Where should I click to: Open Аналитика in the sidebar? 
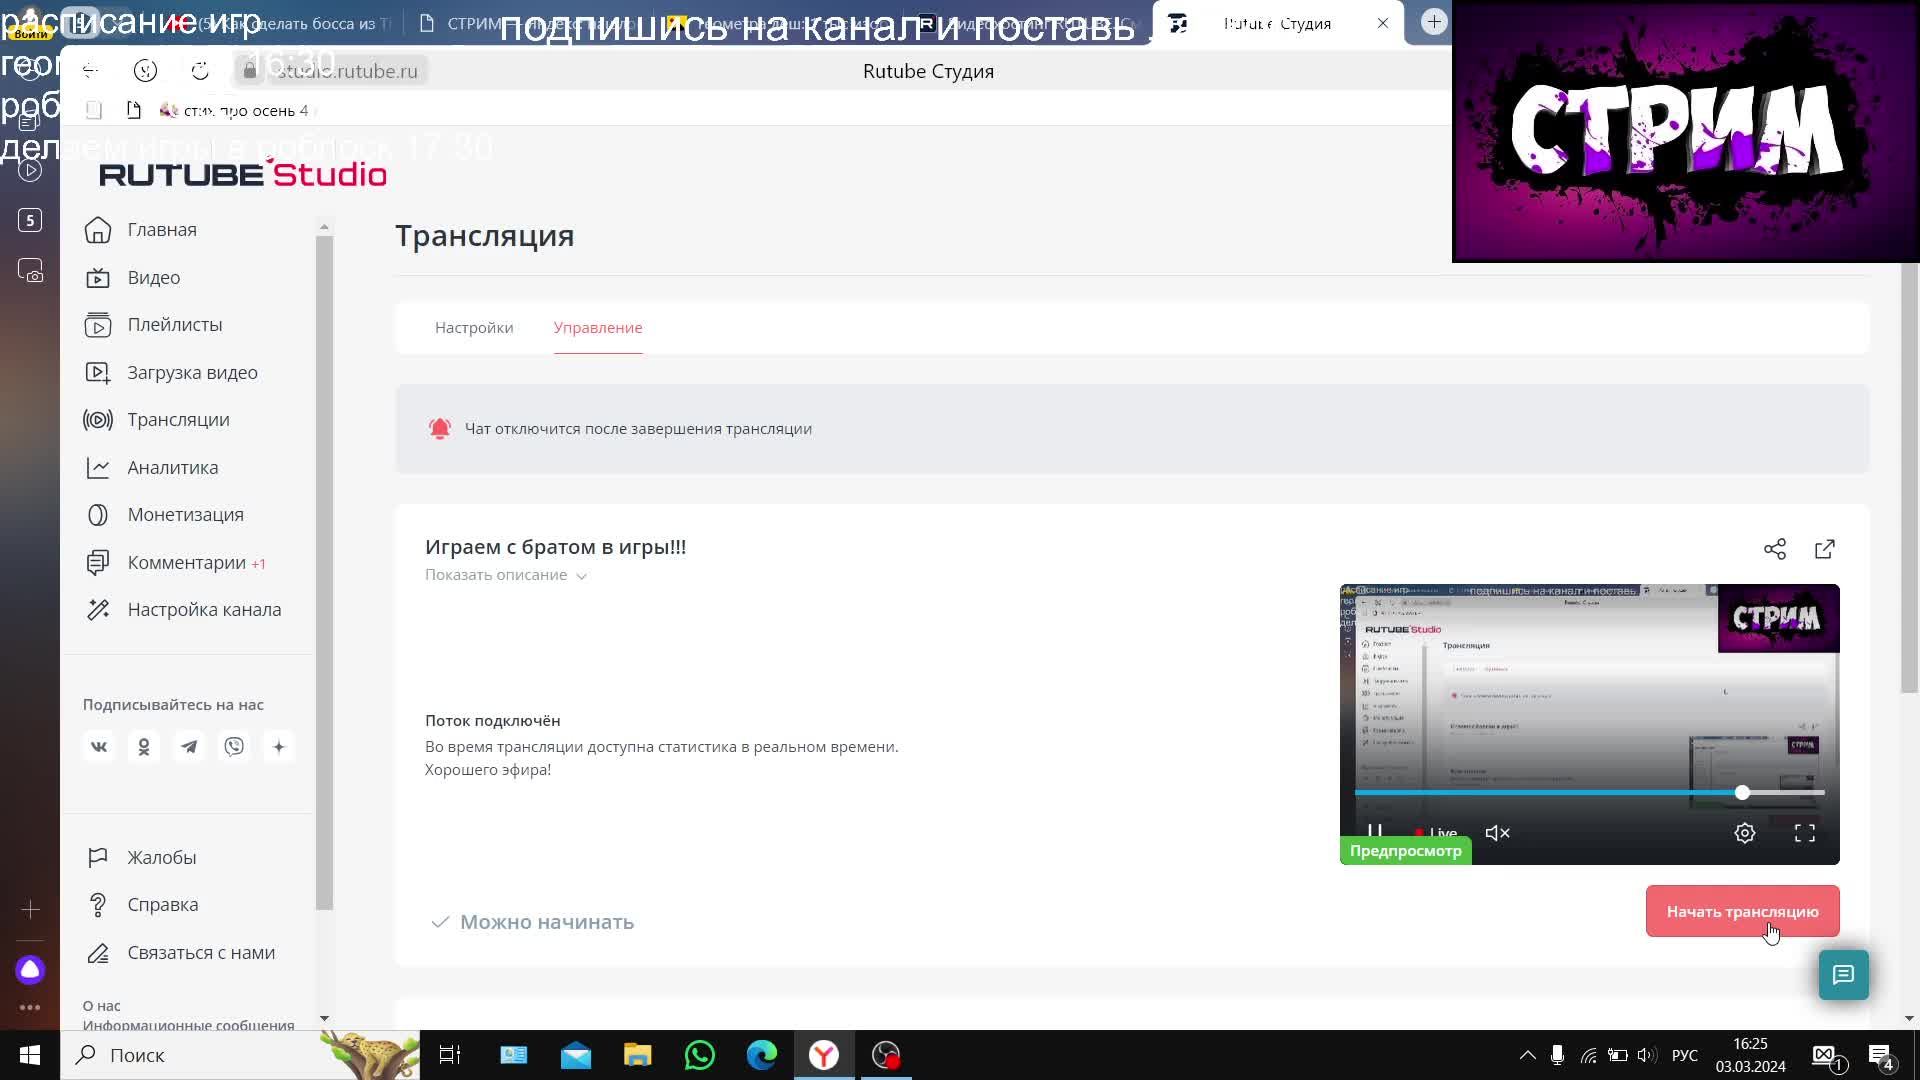[x=172, y=468]
